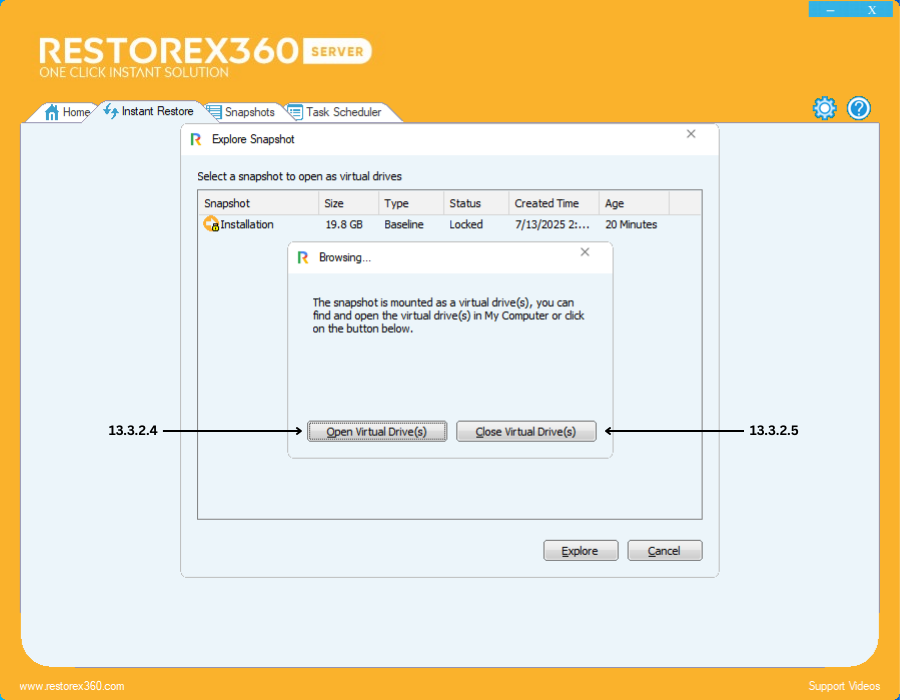The image size is (900, 700).
Task: Click the Browsing dialog logo icon
Action: coord(303,258)
